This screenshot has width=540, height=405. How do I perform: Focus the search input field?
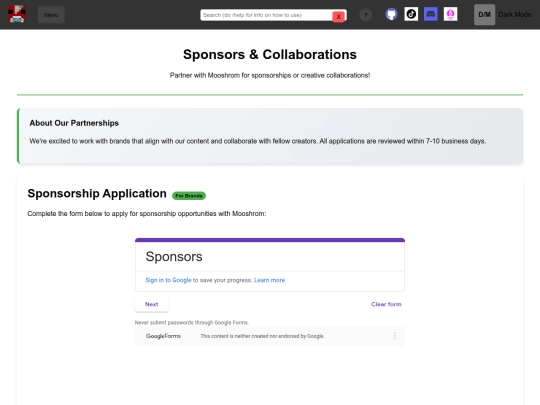[x=267, y=15]
